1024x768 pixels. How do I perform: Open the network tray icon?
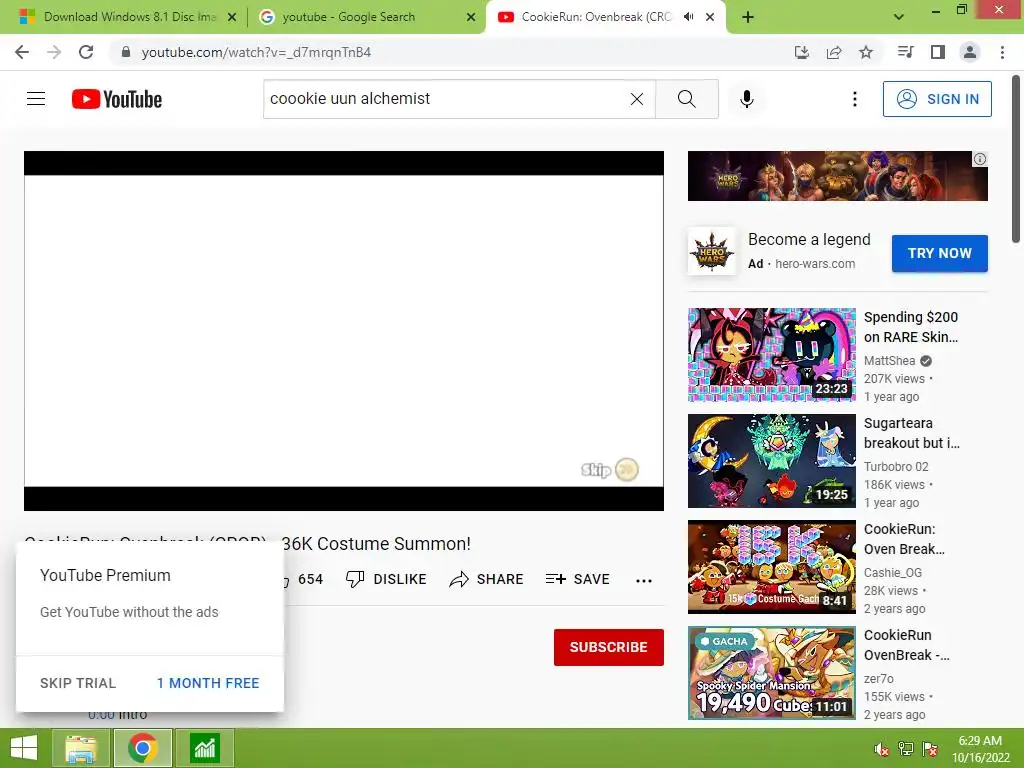point(905,749)
